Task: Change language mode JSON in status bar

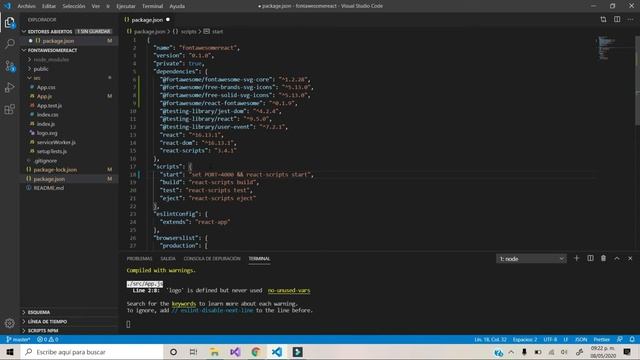Action: [x=581, y=340]
